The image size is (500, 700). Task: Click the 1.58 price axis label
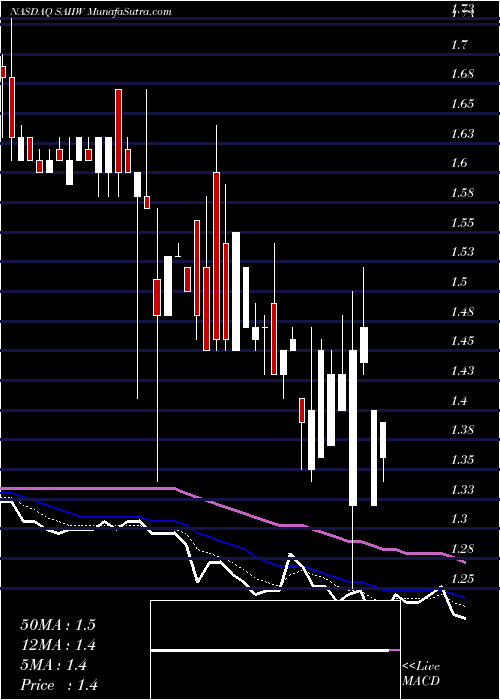click(x=464, y=193)
